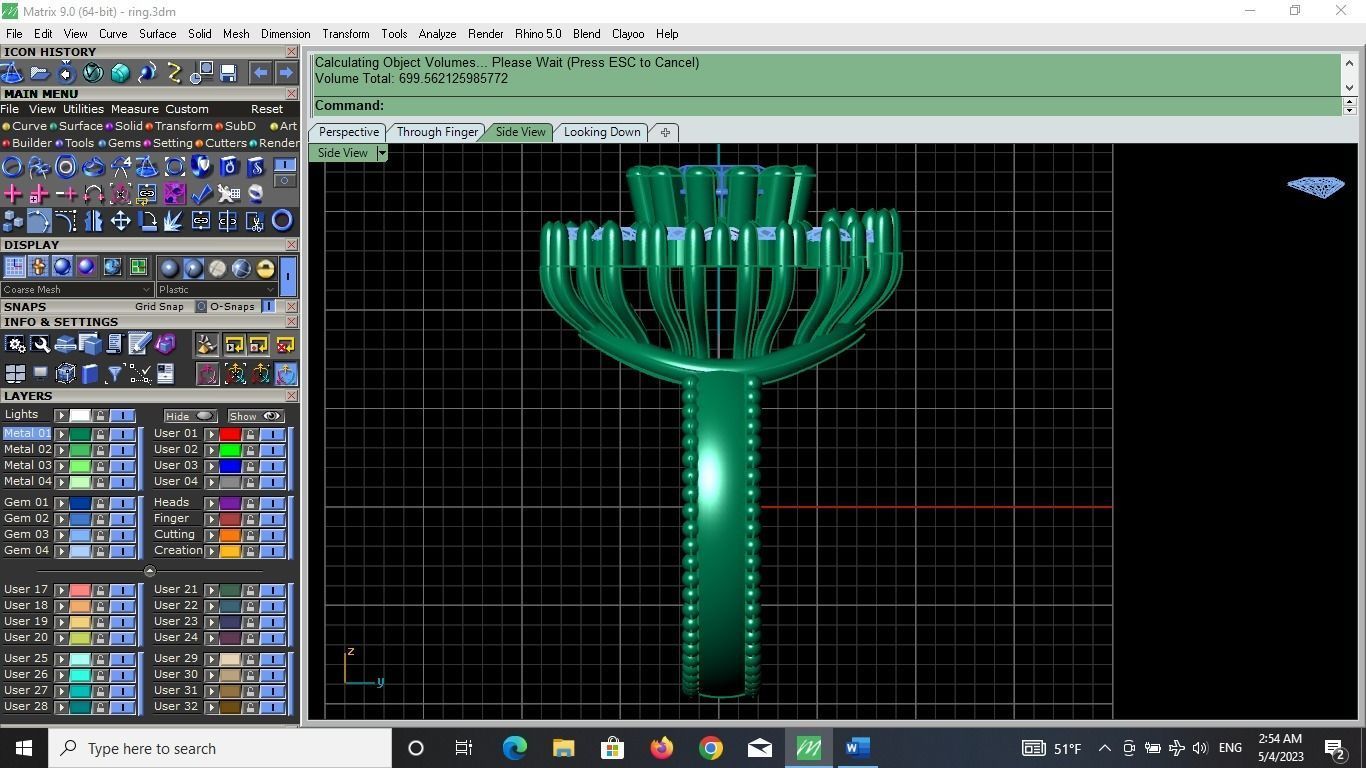
Task: Open the gears settings icon in Info & Settings
Action: point(15,344)
